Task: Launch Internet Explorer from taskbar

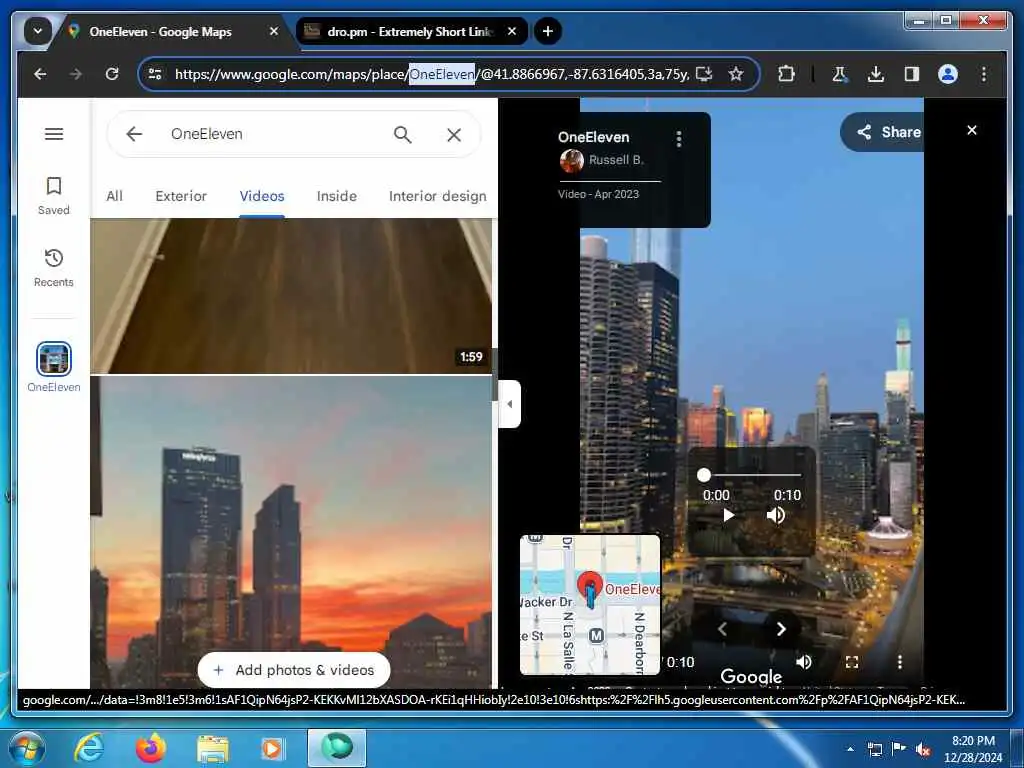Action: (x=88, y=748)
